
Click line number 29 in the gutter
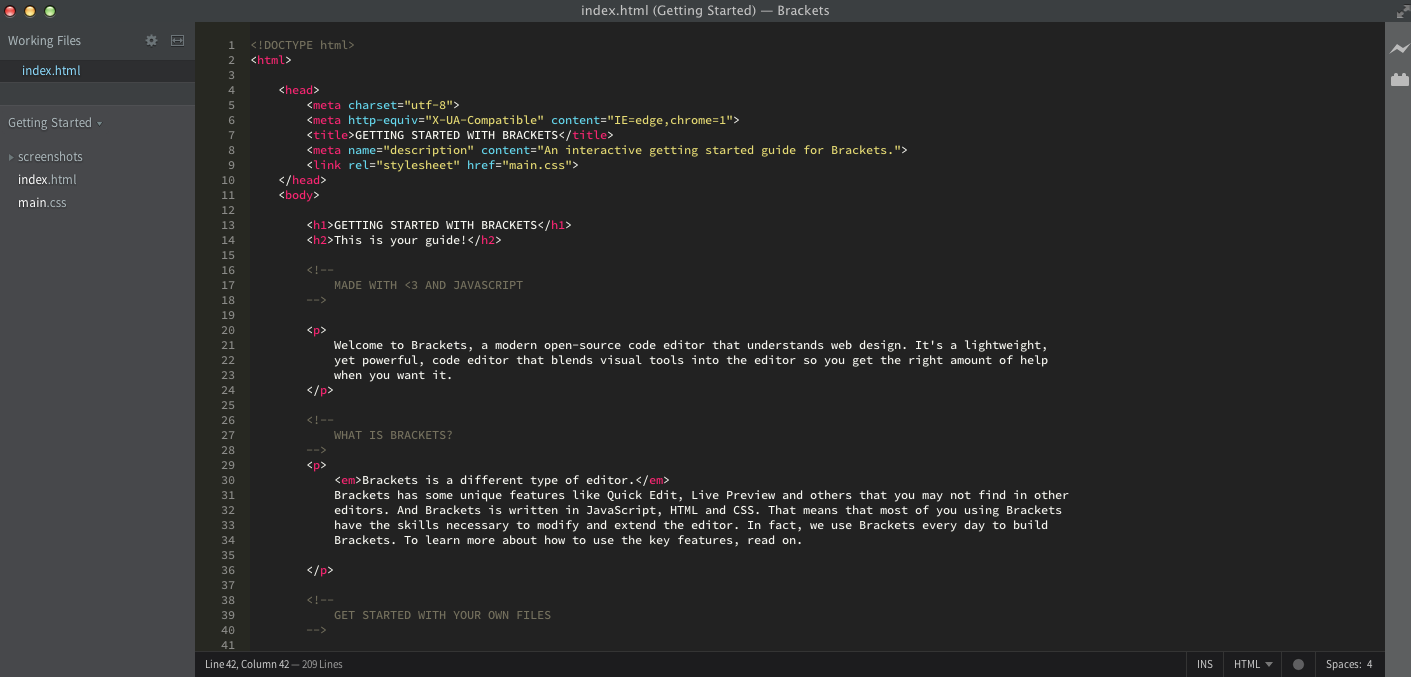[x=229, y=465]
